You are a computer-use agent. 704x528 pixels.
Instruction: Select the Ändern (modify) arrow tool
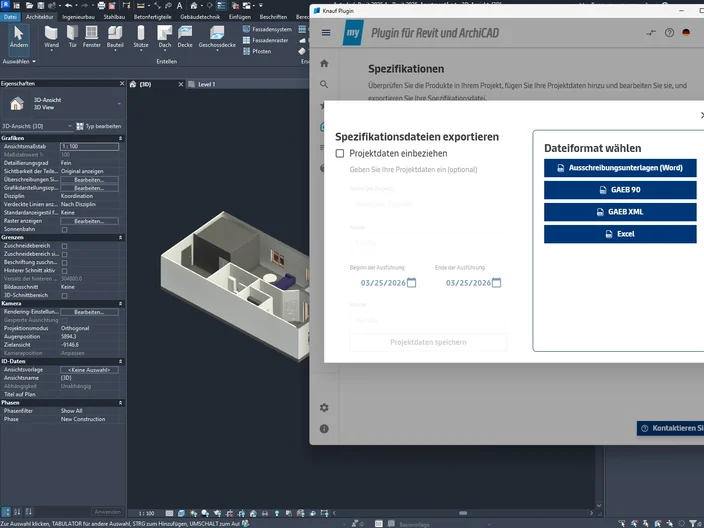click(x=18, y=36)
